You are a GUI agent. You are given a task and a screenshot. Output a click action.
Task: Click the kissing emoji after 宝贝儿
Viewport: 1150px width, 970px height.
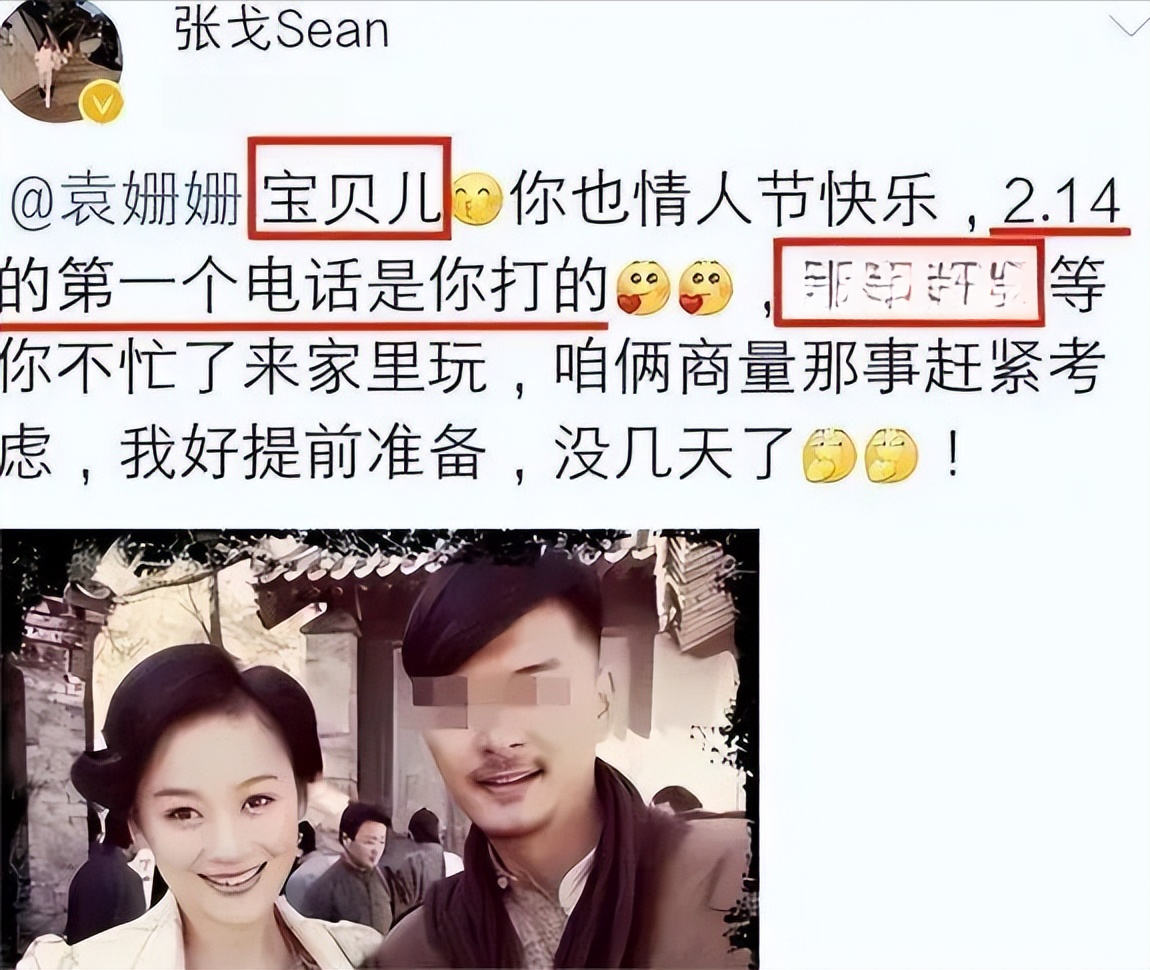(x=478, y=199)
